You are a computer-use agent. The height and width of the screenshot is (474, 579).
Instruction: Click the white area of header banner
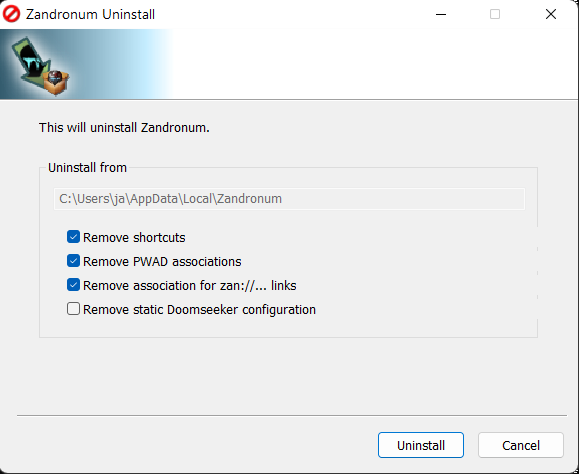pyautogui.click(x=375, y=64)
